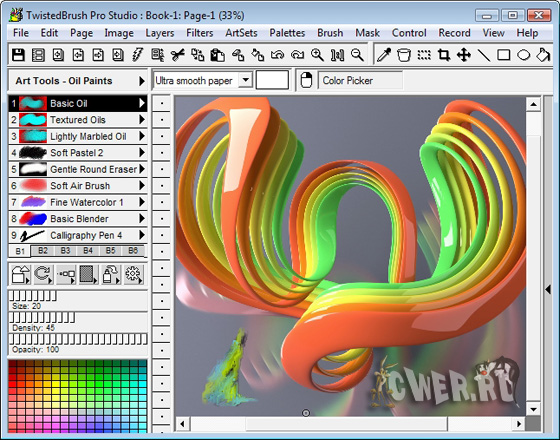Open the Filters menu
The height and width of the screenshot is (440, 560).
200,33
